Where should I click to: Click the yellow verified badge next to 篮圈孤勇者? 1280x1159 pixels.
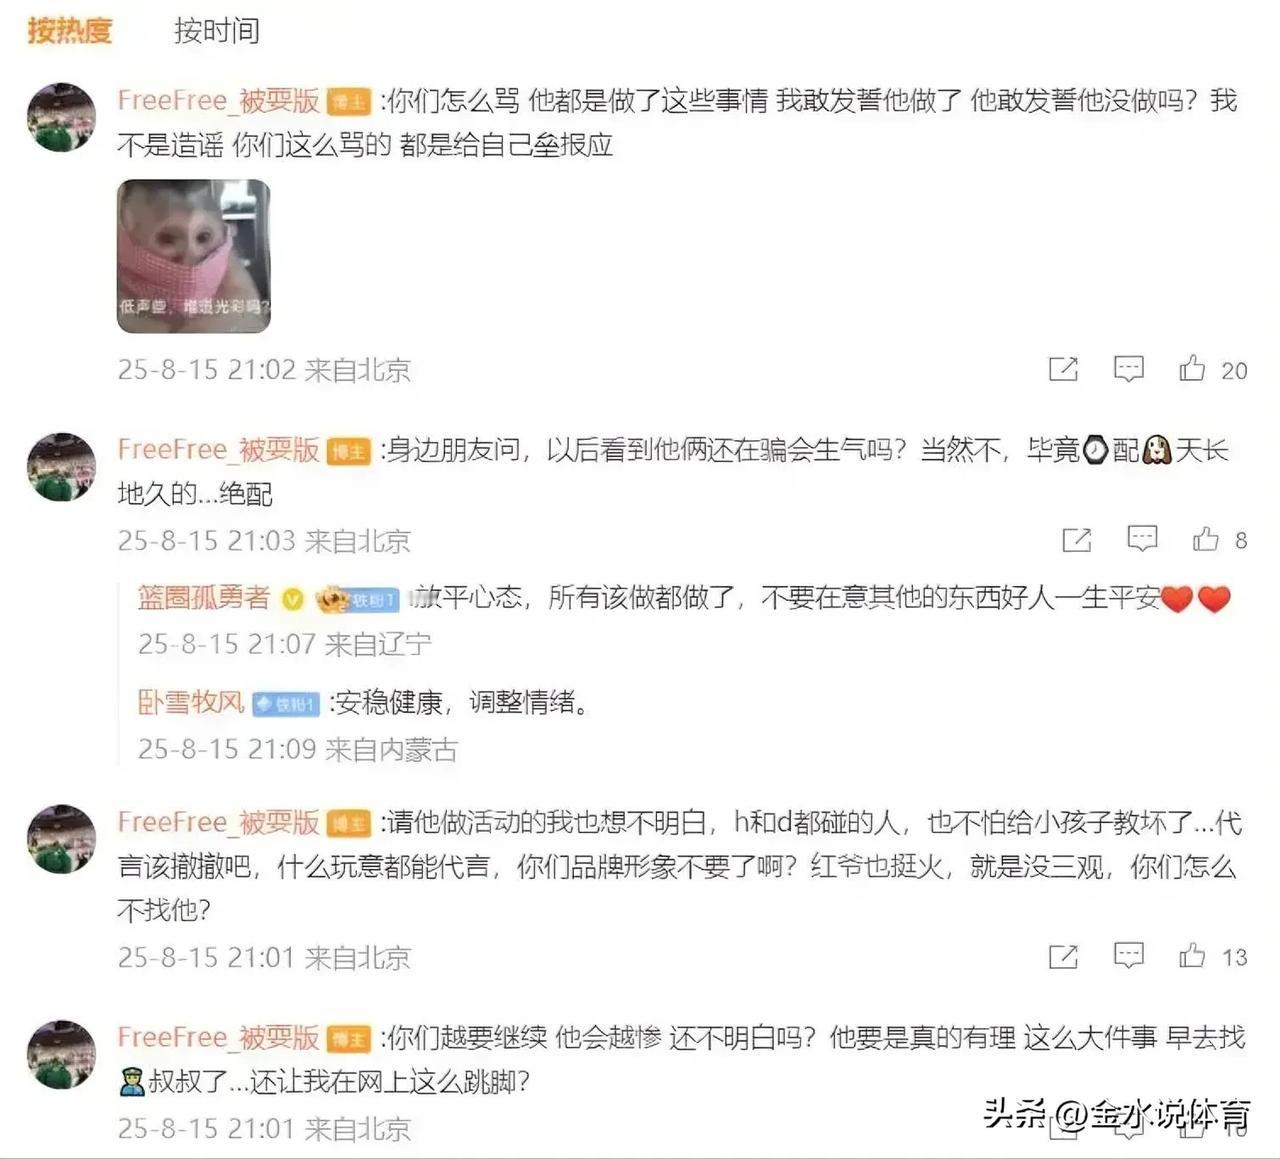tap(292, 599)
